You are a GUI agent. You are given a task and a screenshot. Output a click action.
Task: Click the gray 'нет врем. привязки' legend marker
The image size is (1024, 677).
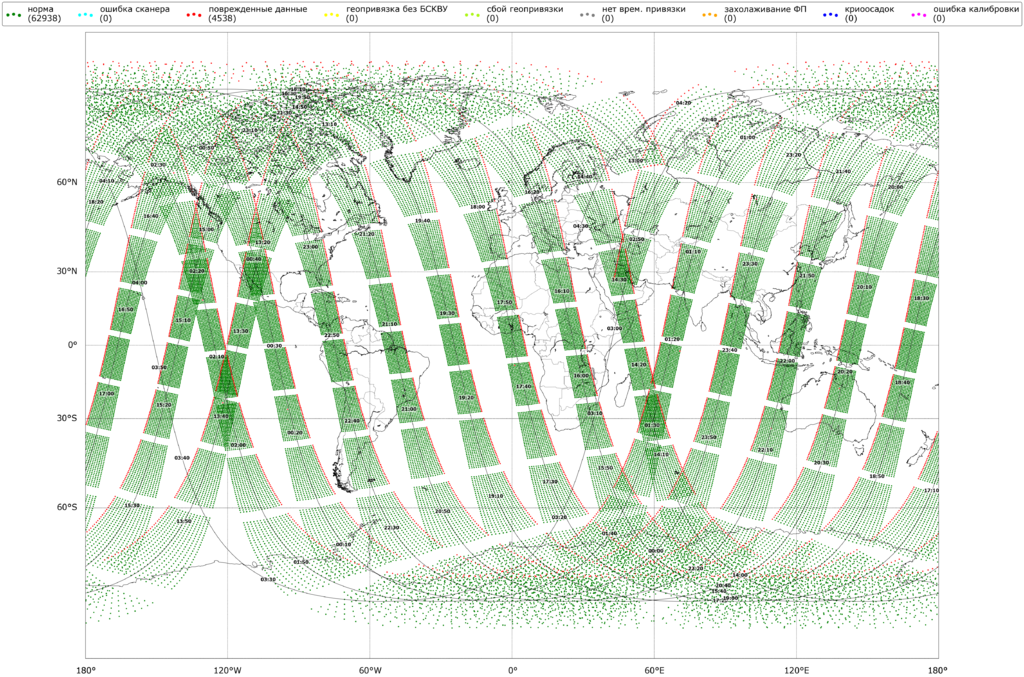tap(588, 14)
